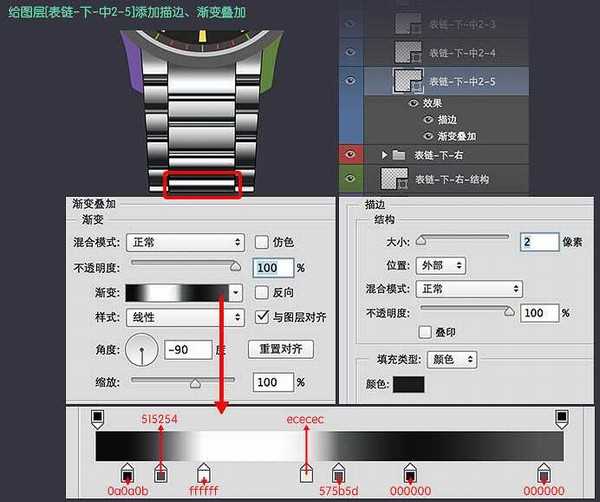Screen dimensions: 600x502
Task: Hide the 表链-下-中2-4 layer
Action: click(350, 52)
